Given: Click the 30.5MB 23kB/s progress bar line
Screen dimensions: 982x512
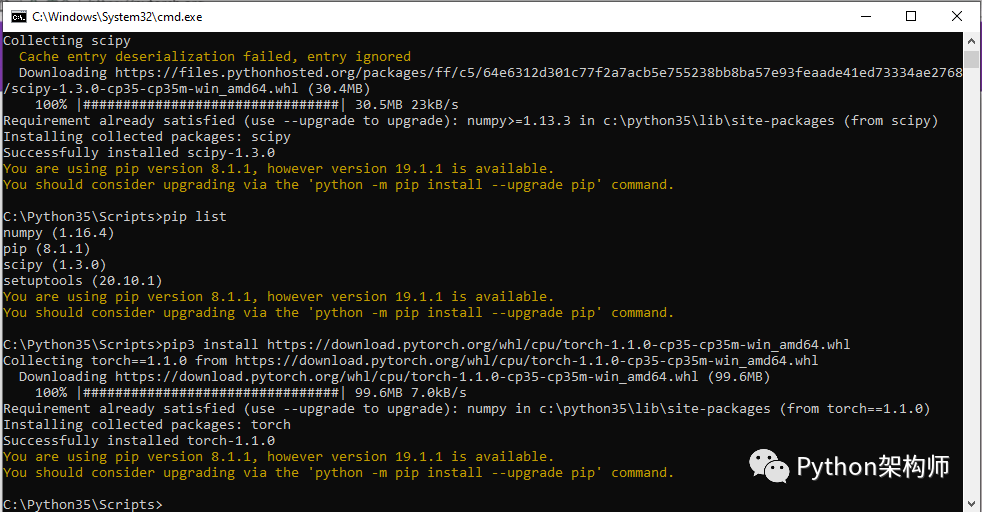Looking at the screenshot, I should click(x=247, y=105).
